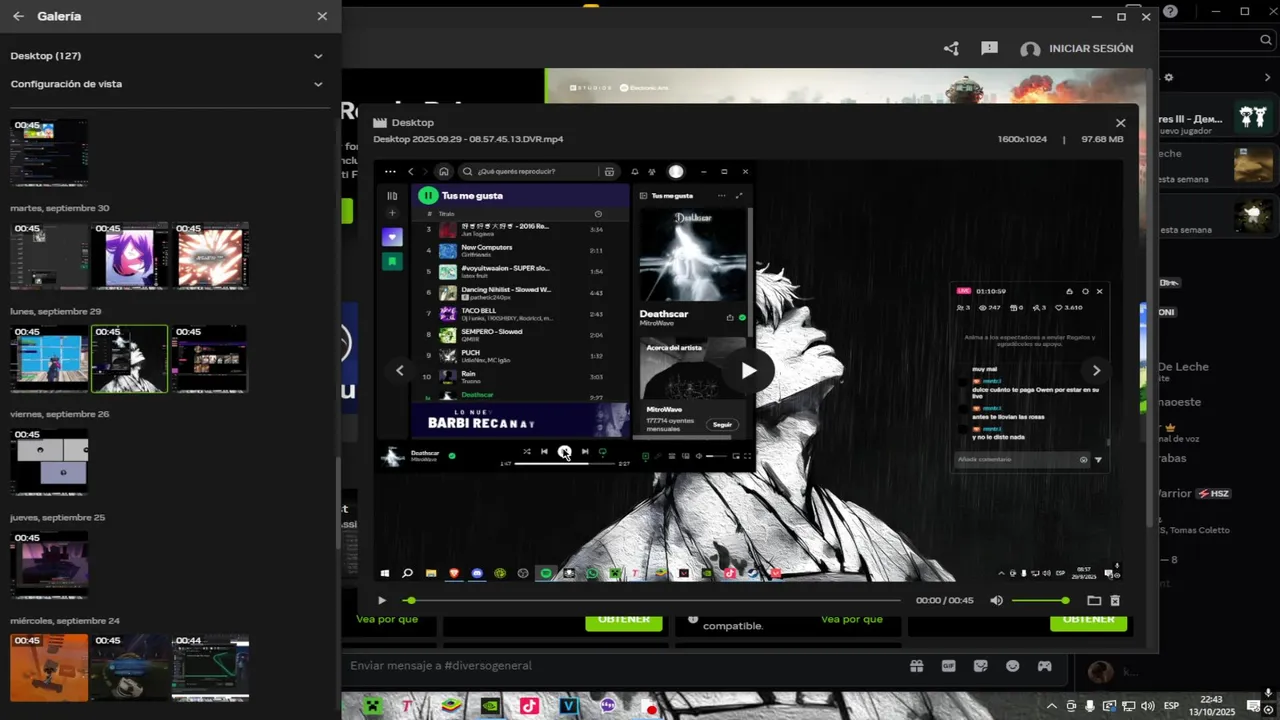Screen dimensions: 1280x720
Task: Go to previous recording with left arrow
Action: click(x=400, y=371)
